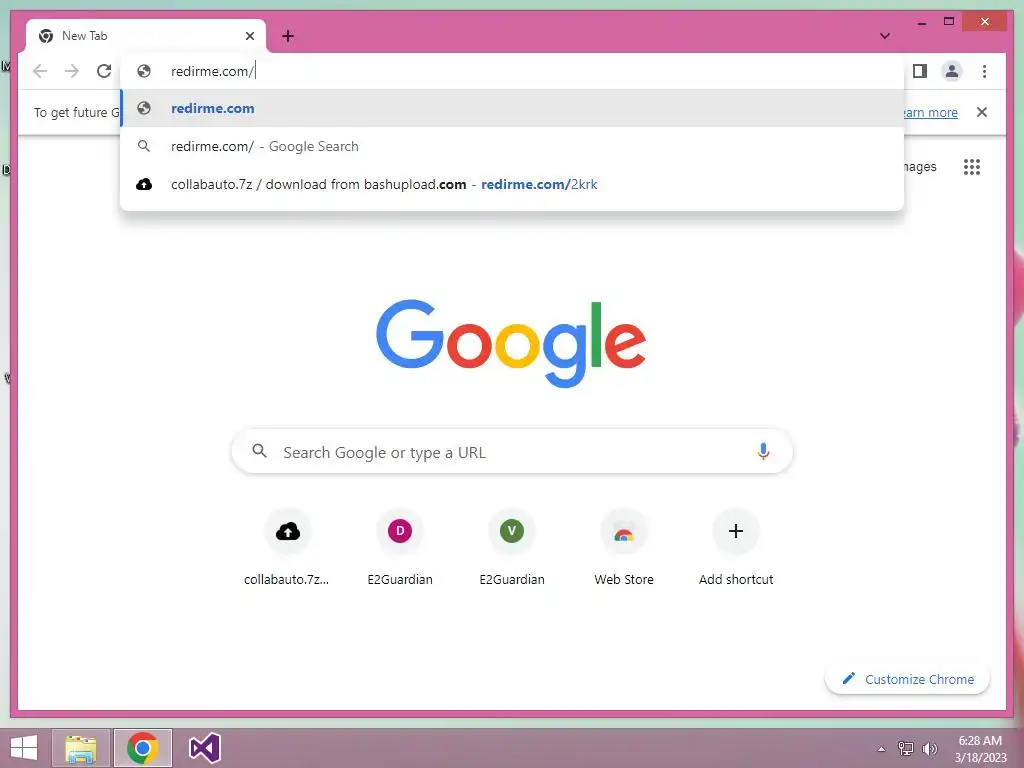Image resolution: width=1024 pixels, height=768 pixels.
Task: Open the collabauto.7z shortcut tile
Action: tap(287, 547)
